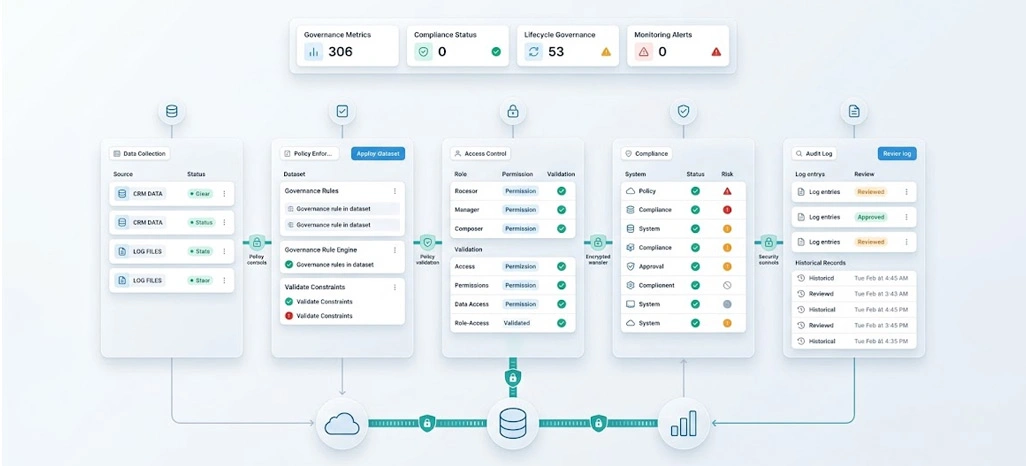Click the Policy controls lock connector
This screenshot has width=1026, height=466.
click(x=256, y=242)
